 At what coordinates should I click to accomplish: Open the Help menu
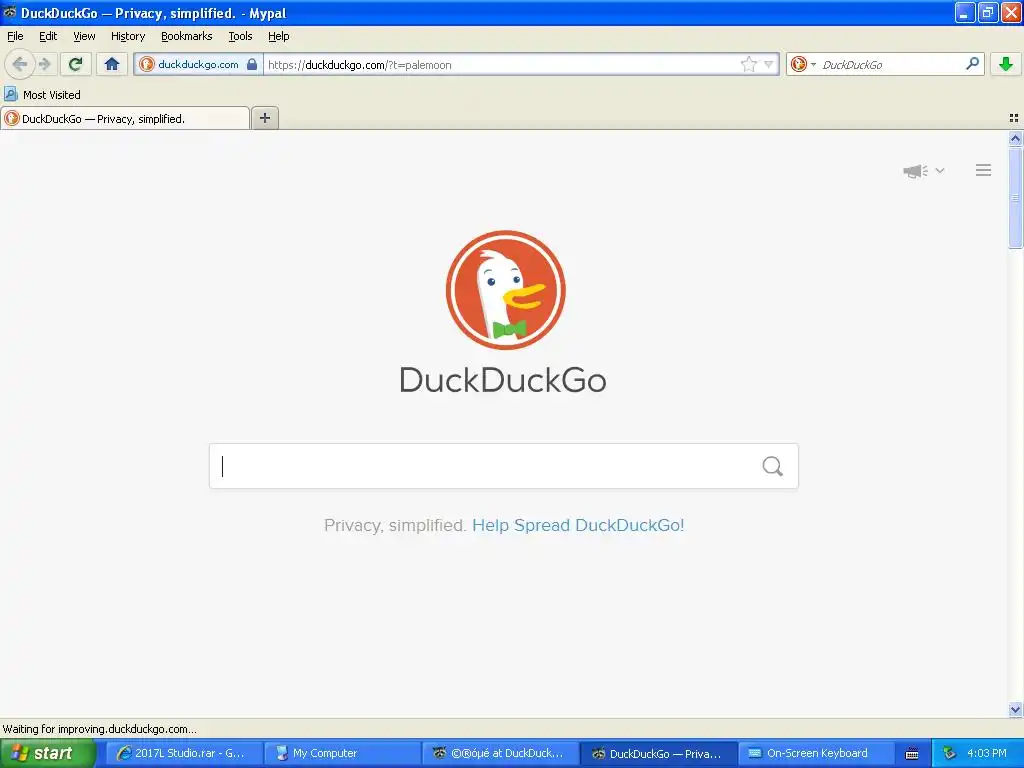pos(278,36)
